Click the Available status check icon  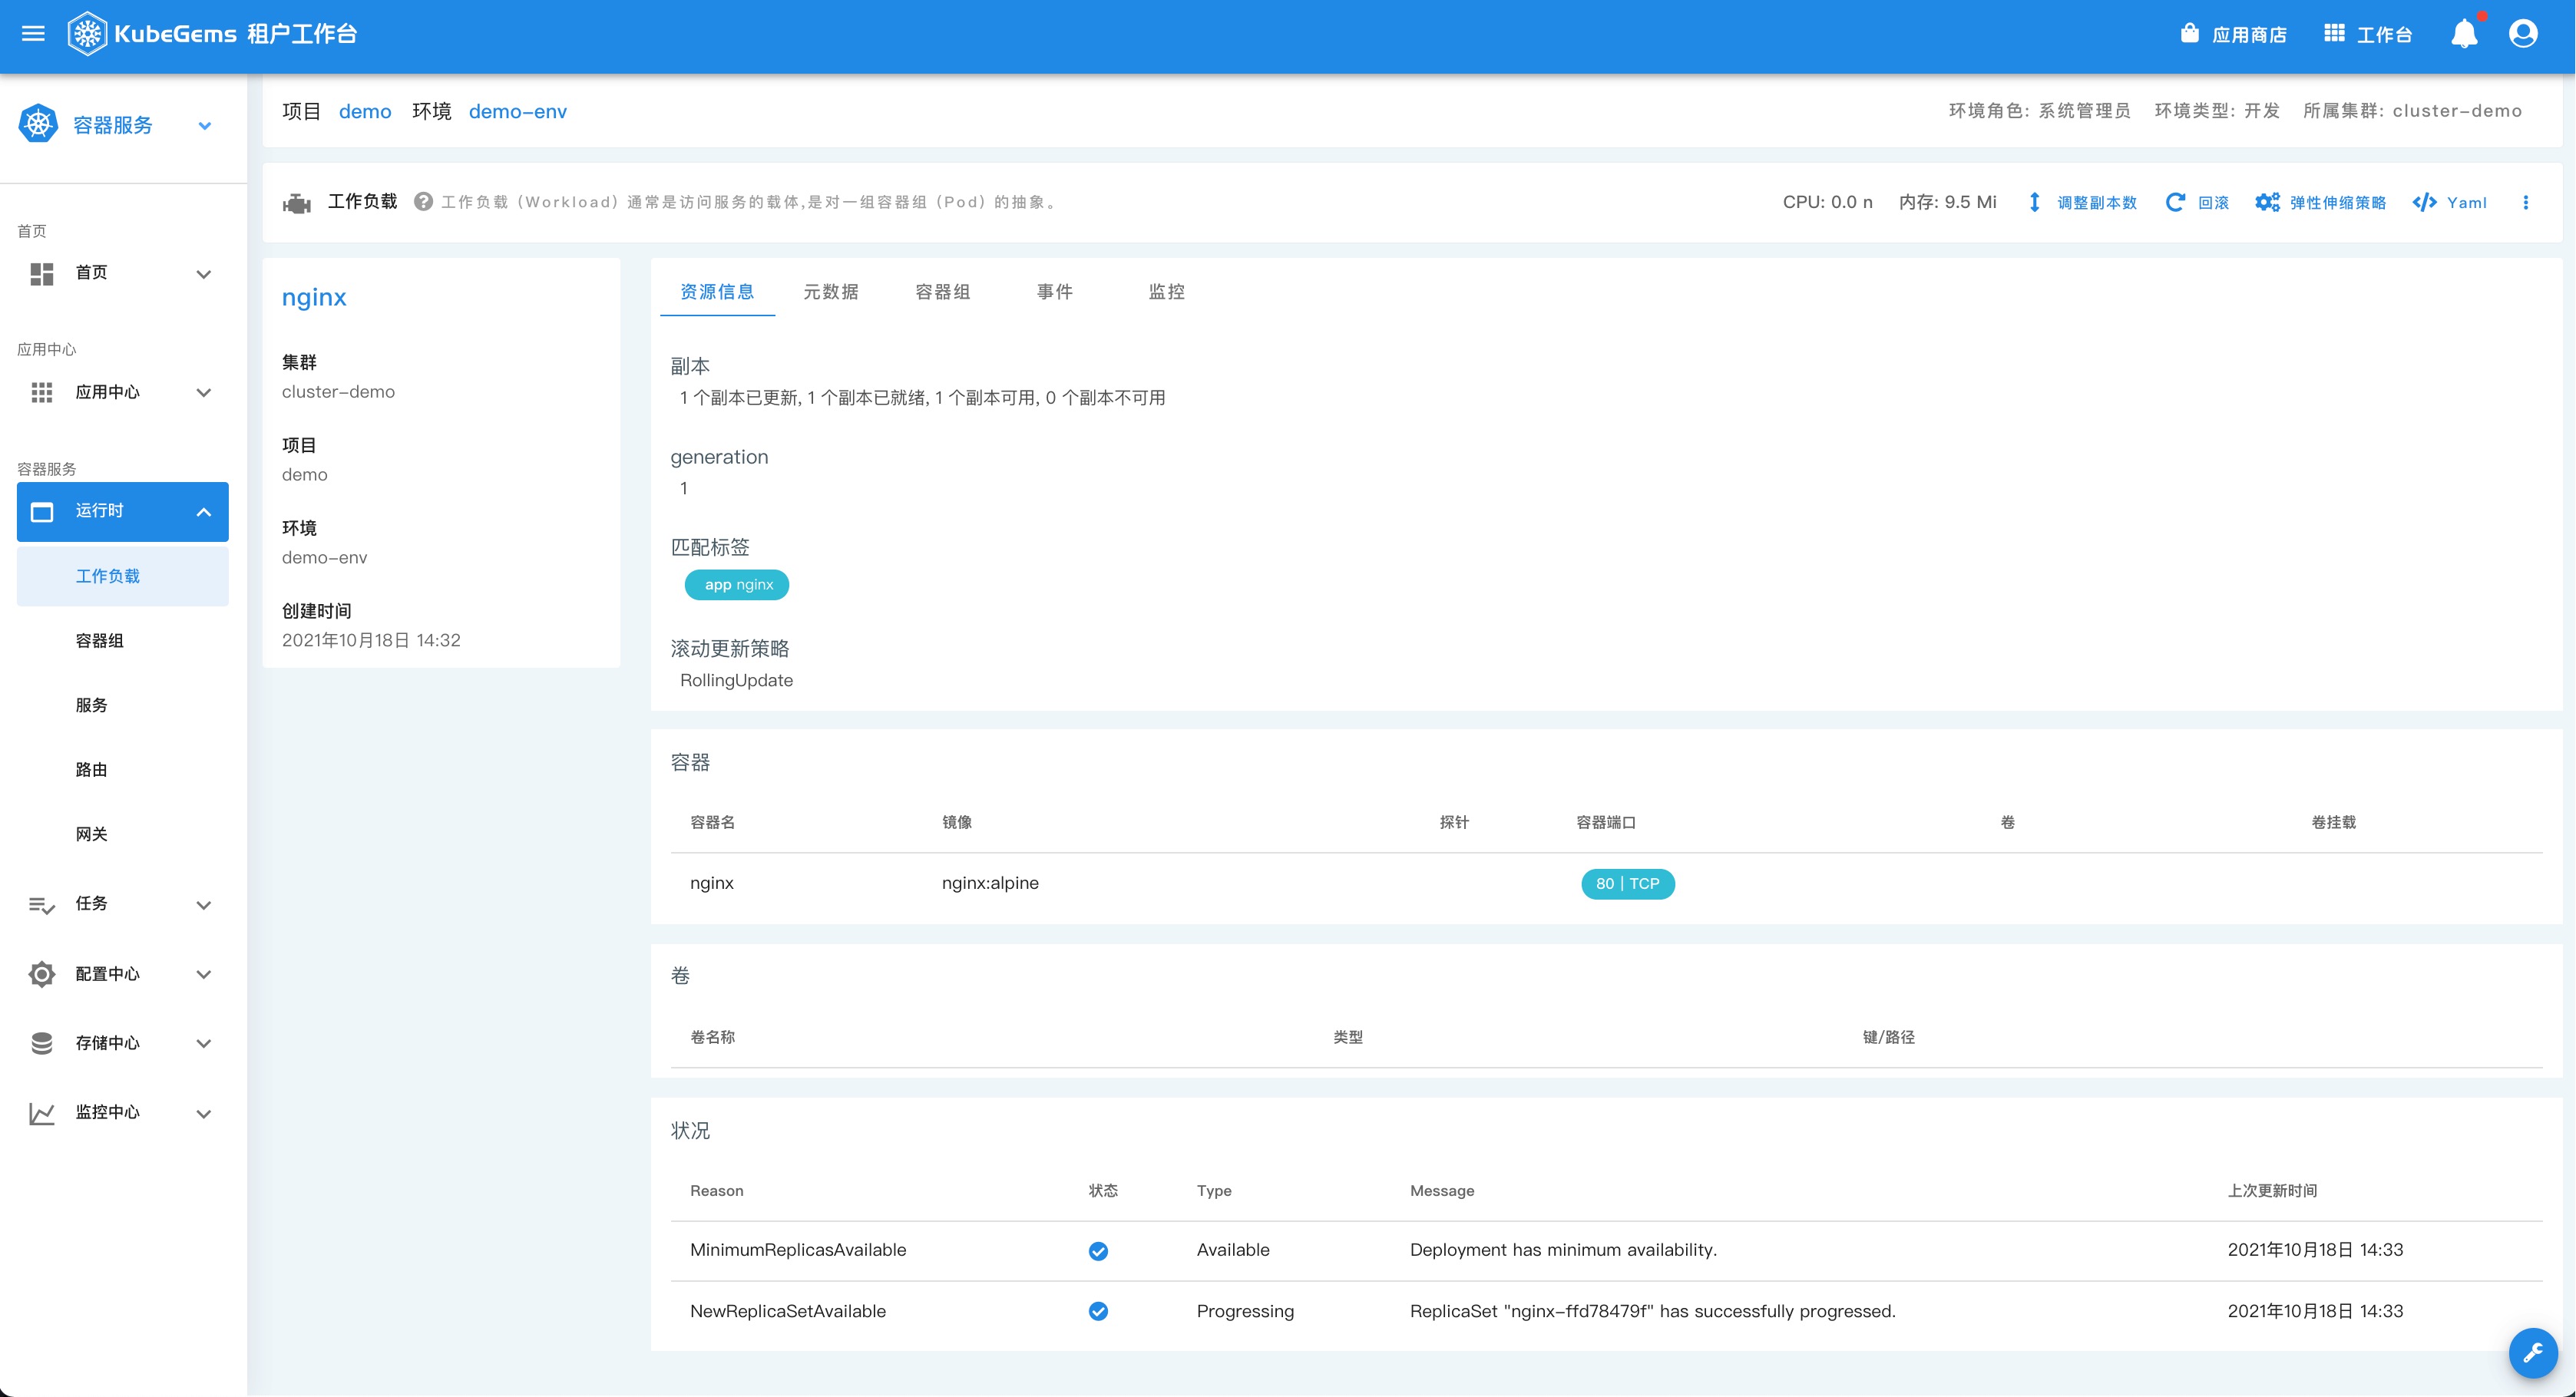tap(1098, 1251)
